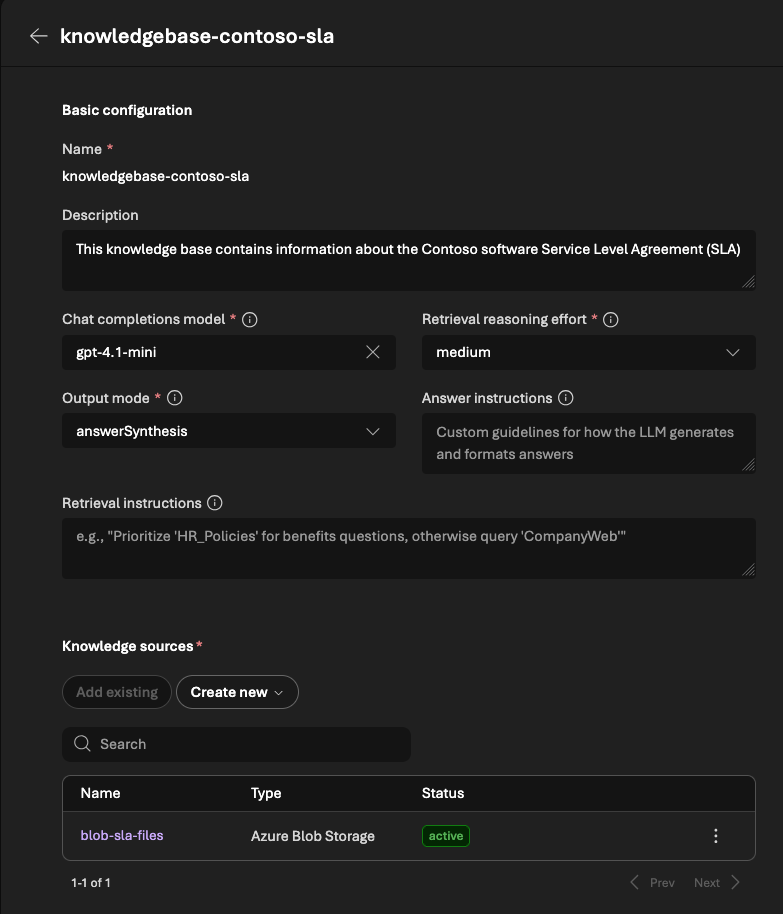The width and height of the screenshot is (783, 914).
Task: Click info icon beside Chat completions model
Action: click(250, 320)
